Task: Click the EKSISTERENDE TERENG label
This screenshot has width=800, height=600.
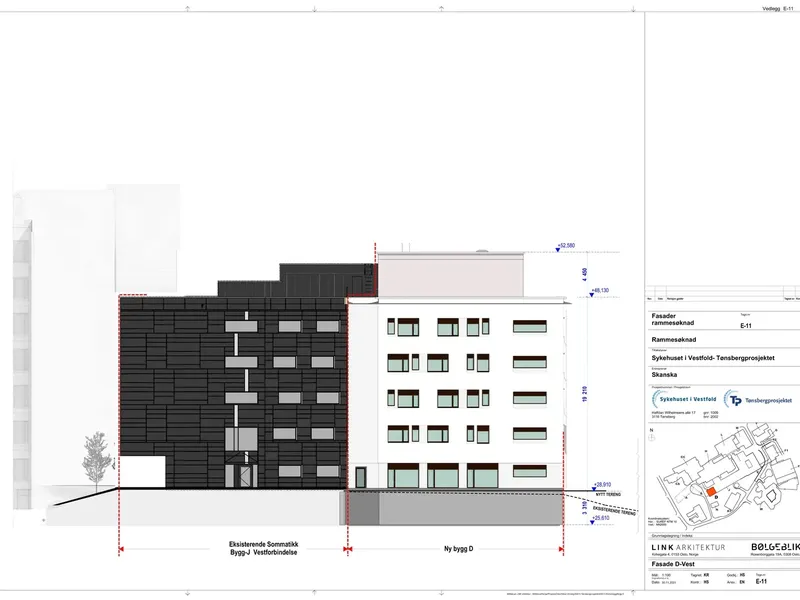Action: [614, 510]
